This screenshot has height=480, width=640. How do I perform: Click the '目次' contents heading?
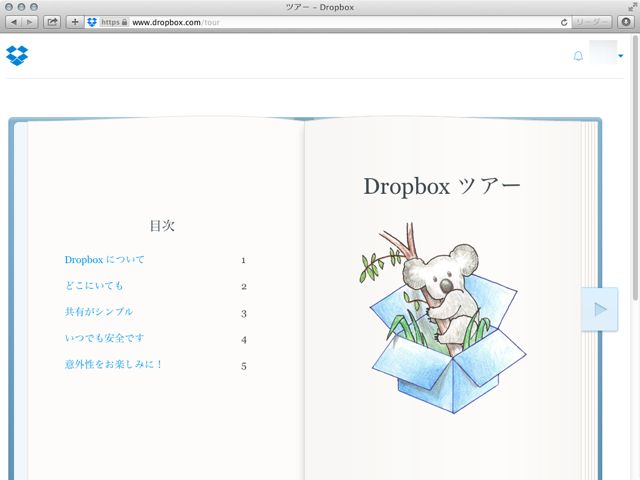coord(162,225)
